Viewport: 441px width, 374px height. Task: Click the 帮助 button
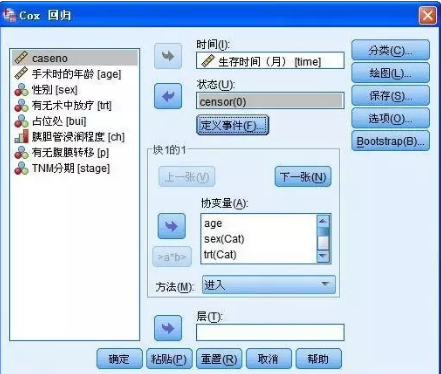pos(319,359)
